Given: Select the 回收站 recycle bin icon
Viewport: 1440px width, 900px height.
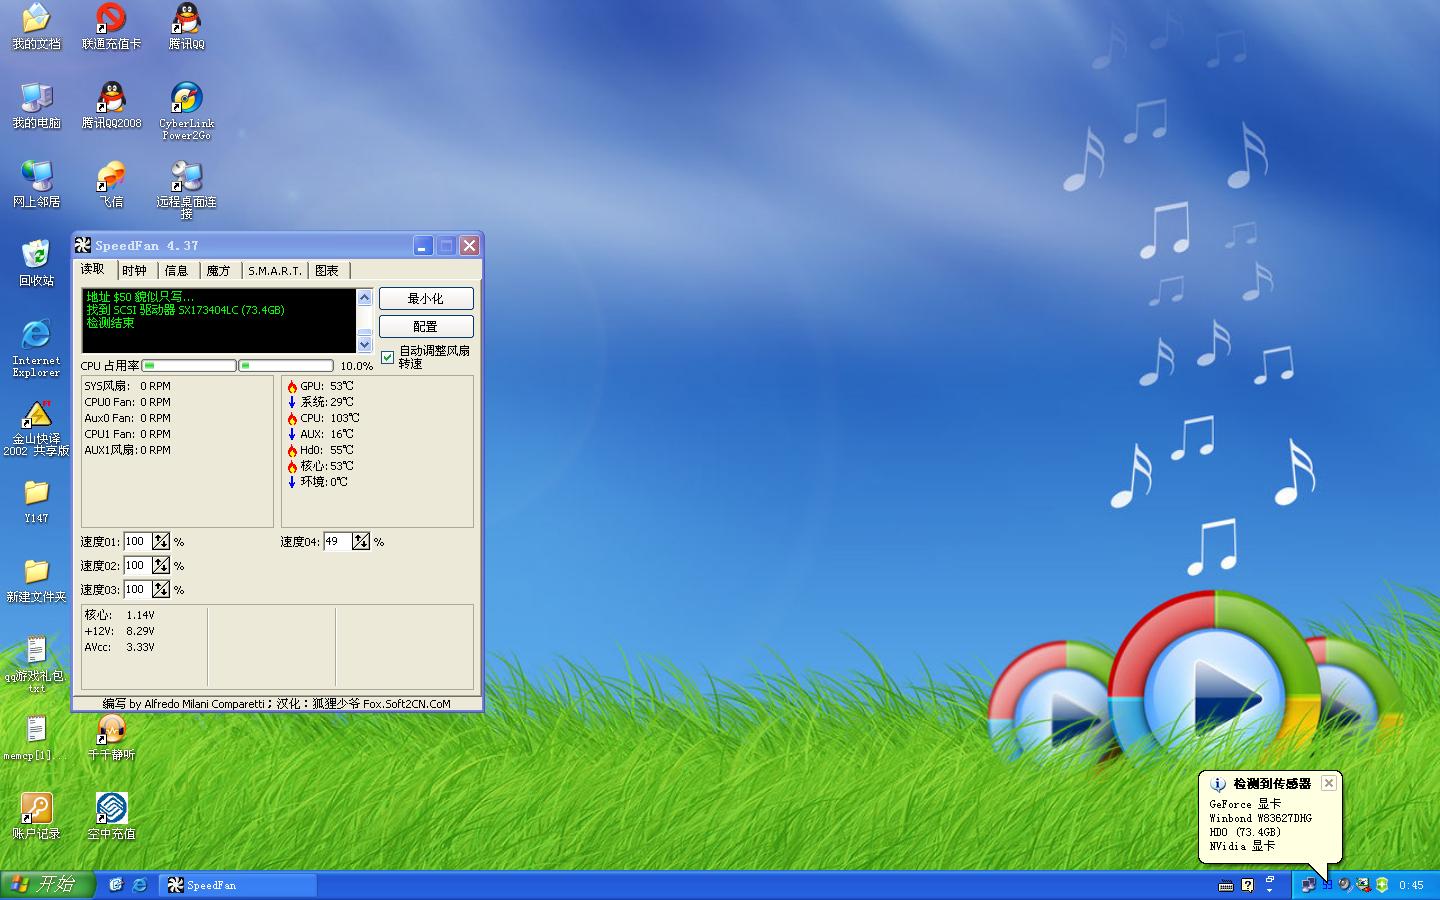Looking at the screenshot, I should [x=36, y=263].
